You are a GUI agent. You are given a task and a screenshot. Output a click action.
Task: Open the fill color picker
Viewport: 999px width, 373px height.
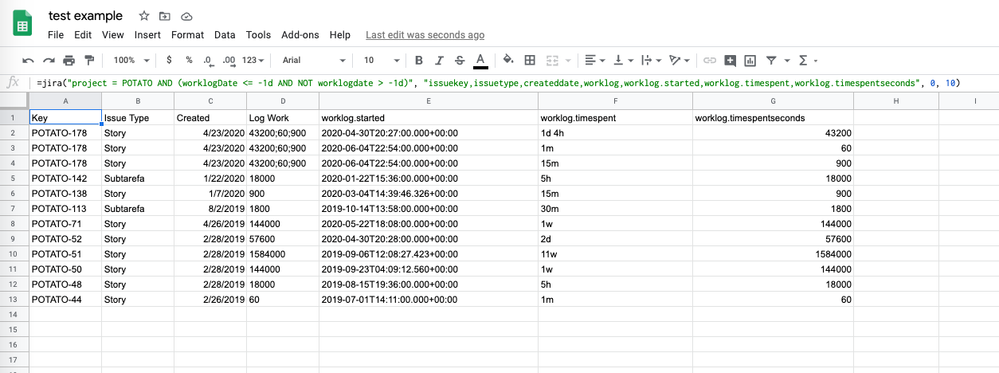508,60
